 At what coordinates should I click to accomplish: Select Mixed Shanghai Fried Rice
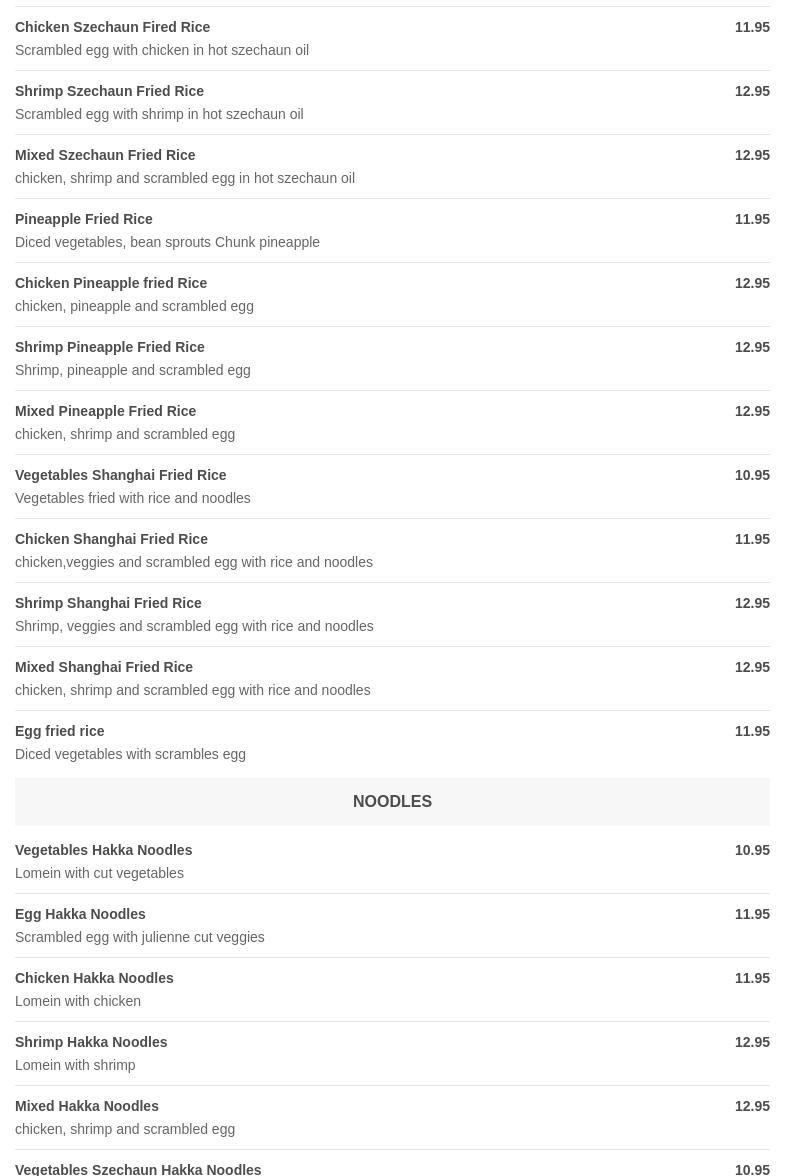(104, 667)
